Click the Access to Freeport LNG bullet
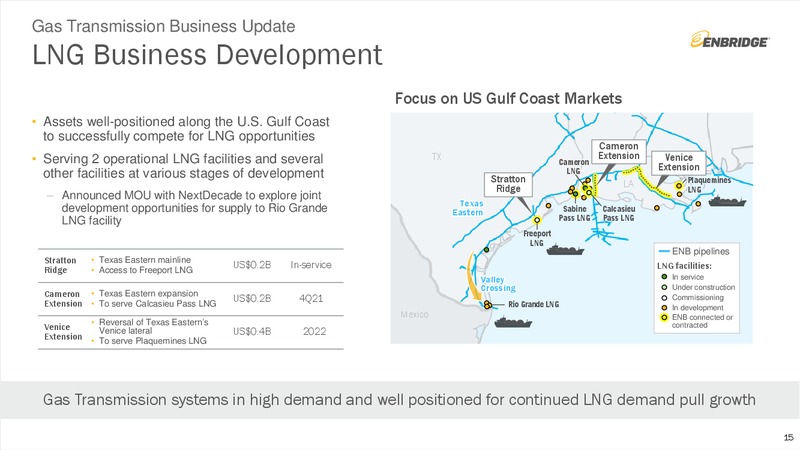This screenshot has height=450, width=800. tap(145, 270)
